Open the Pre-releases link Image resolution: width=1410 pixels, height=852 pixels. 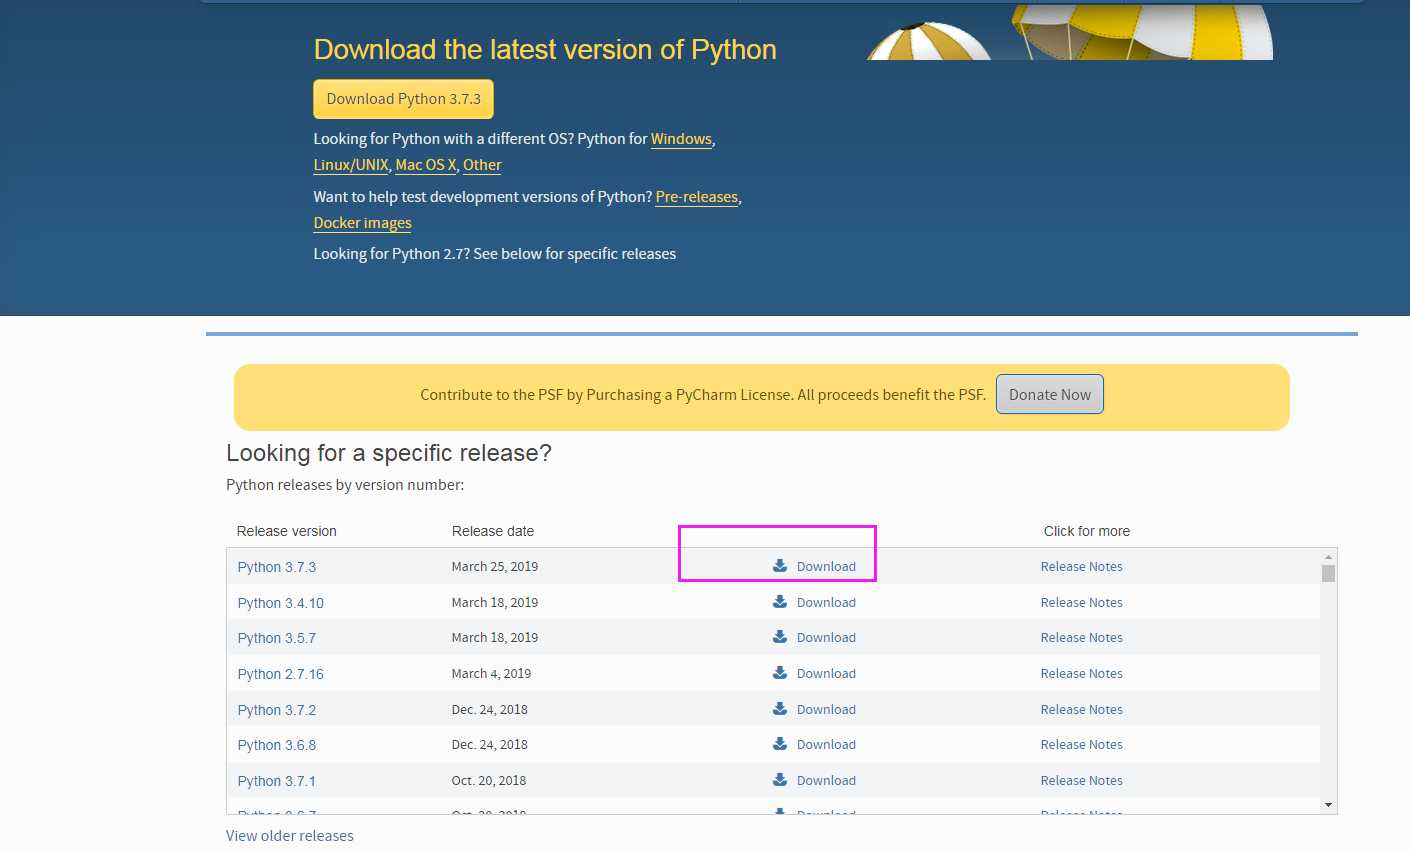pyautogui.click(x=697, y=197)
